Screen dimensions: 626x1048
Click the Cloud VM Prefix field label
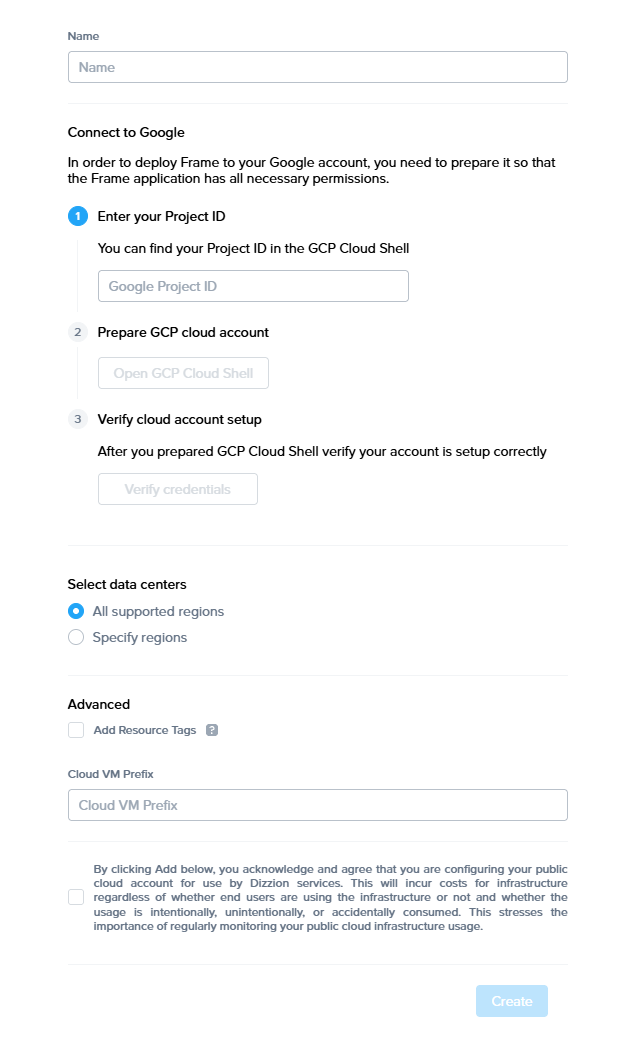(x=110, y=774)
